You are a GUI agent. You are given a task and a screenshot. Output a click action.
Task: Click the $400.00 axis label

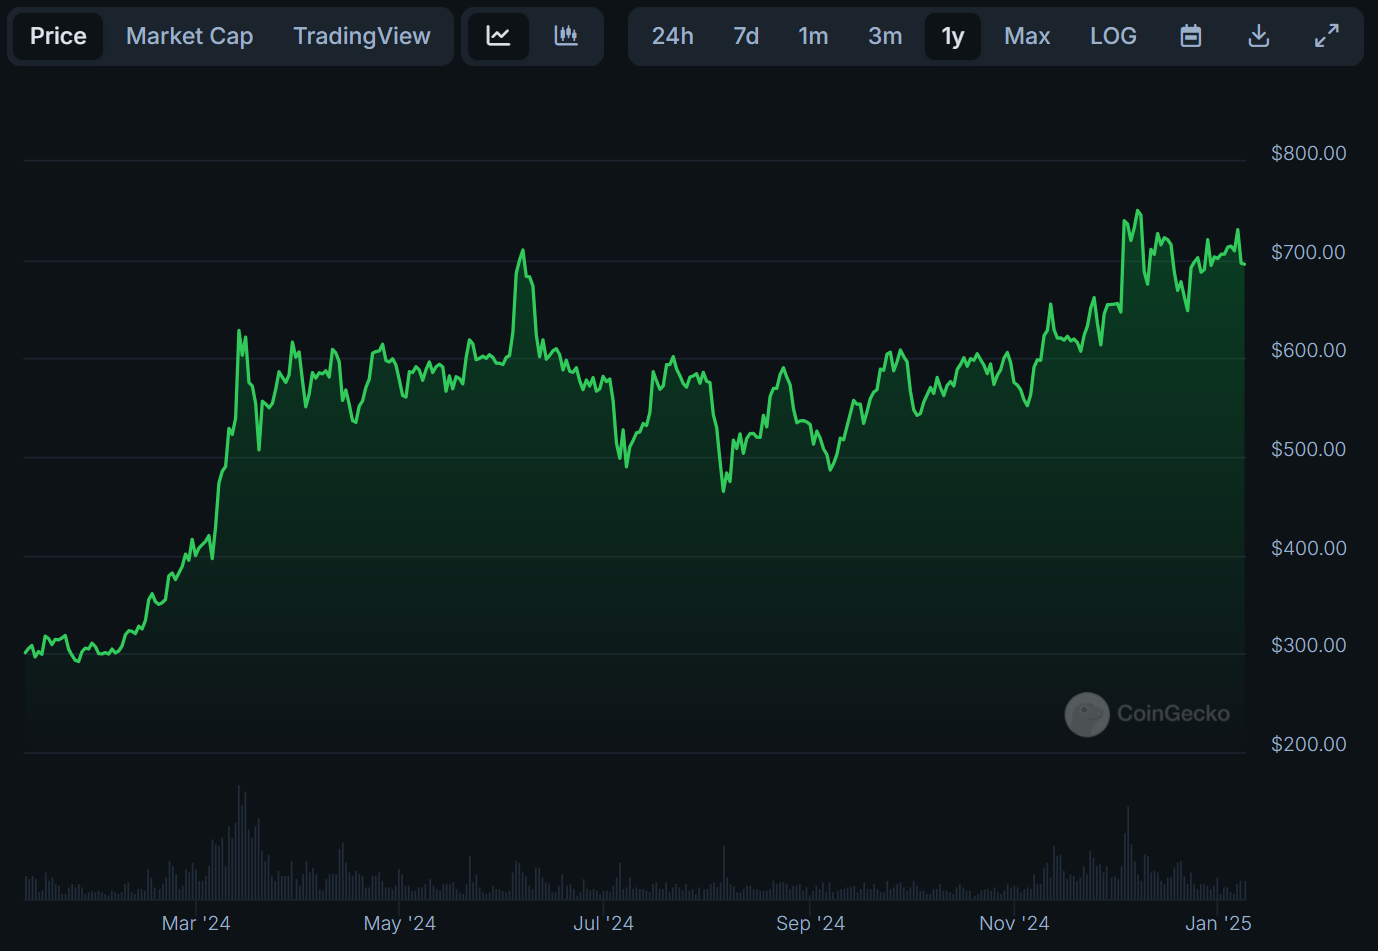pyautogui.click(x=1308, y=548)
